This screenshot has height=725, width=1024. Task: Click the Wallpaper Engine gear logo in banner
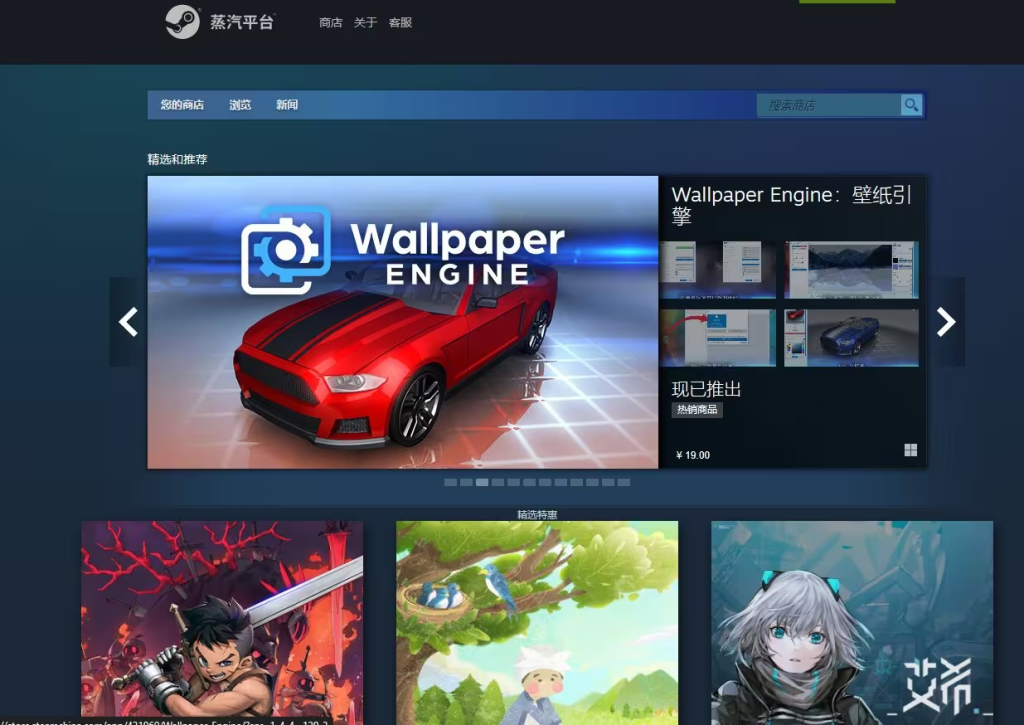[285, 250]
